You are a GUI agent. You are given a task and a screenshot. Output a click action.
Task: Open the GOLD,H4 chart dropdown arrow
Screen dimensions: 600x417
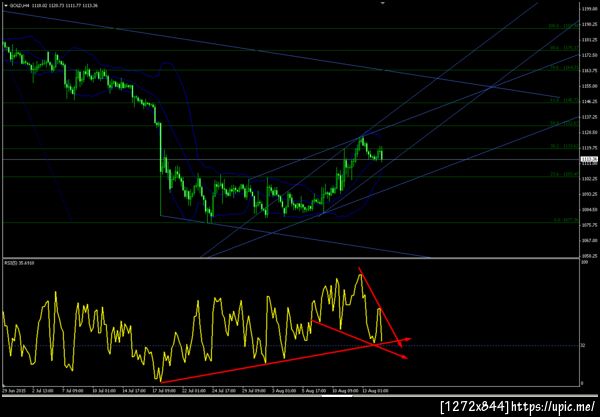coord(6,6)
